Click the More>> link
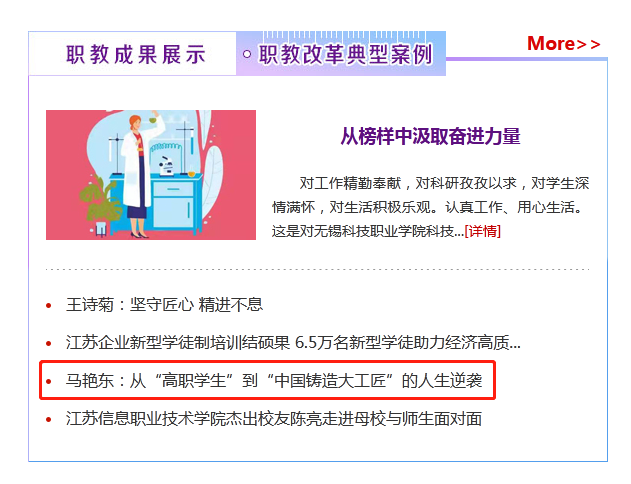 click(563, 43)
